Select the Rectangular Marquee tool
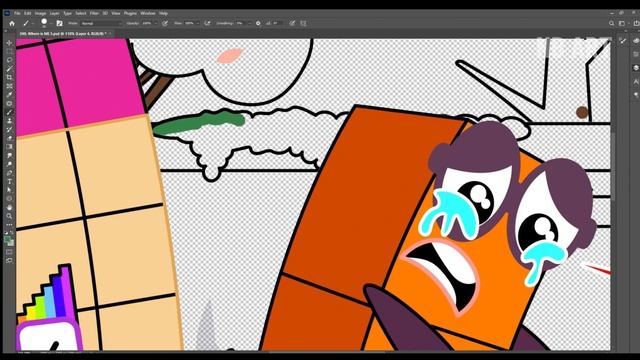Viewport: 640px width, 360px height. tap(9, 51)
